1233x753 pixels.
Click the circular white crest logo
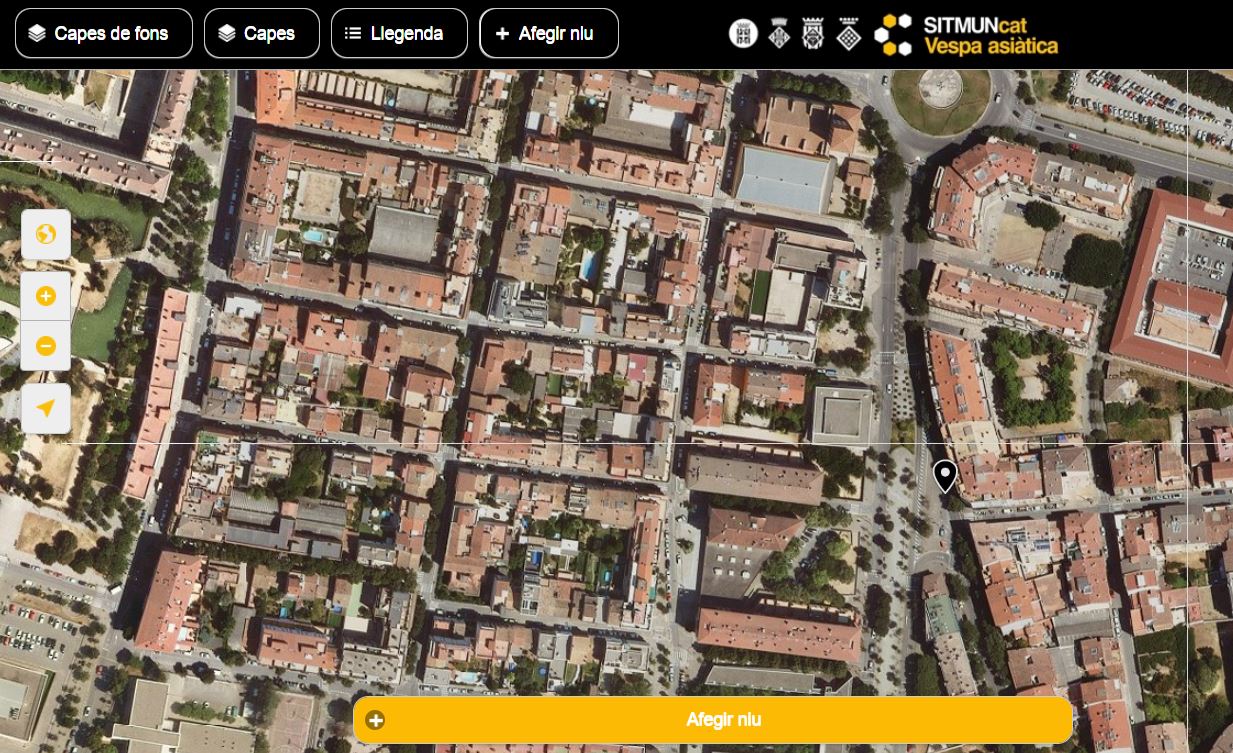(743, 34)
